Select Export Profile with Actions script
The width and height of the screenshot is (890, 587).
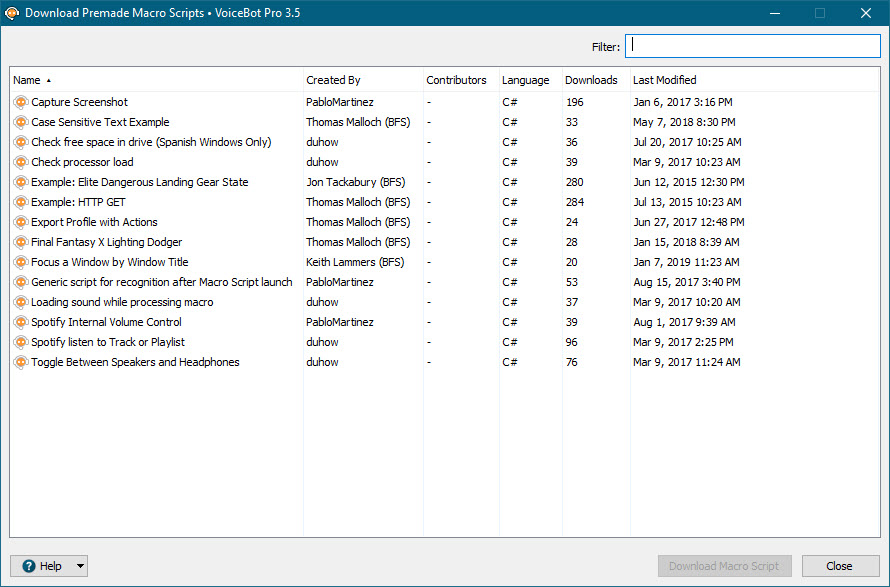click(94, 222)
